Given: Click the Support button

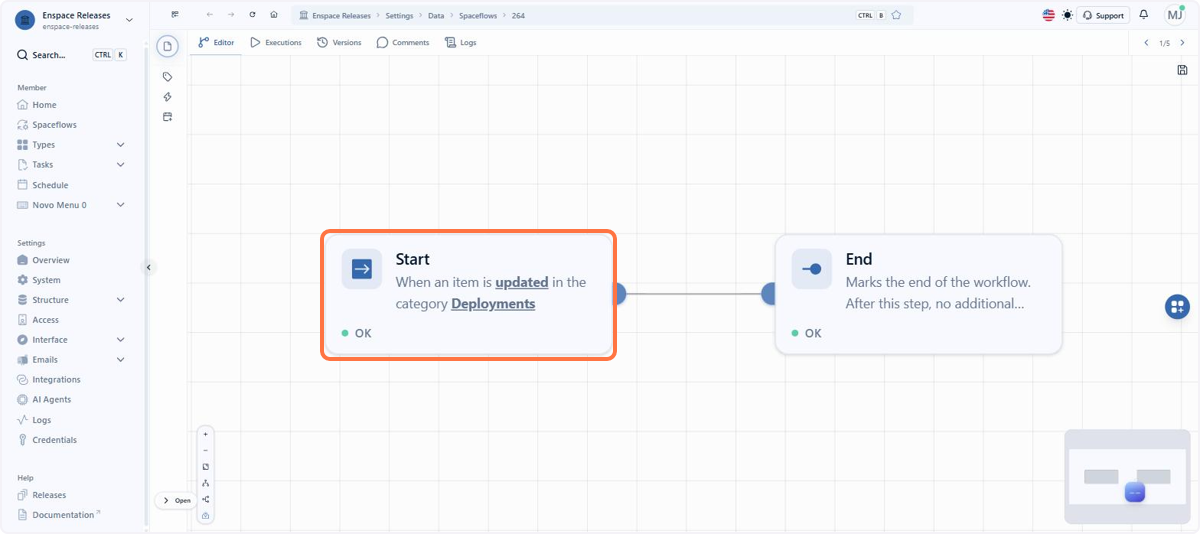Looking at the screenshot, I should click(x=1103, y=15).
